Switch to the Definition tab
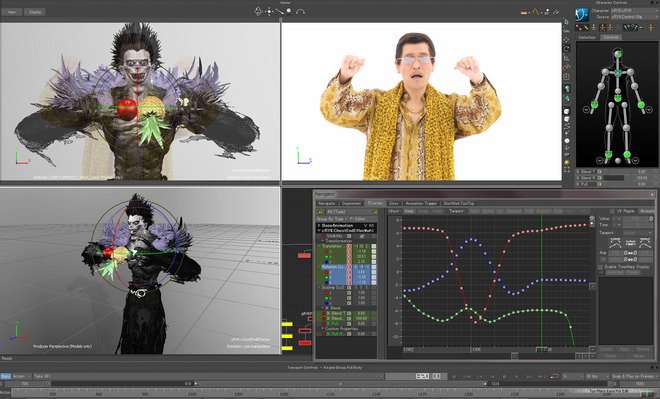This screenshot has width=660, height=399. (x=587, y=37)
